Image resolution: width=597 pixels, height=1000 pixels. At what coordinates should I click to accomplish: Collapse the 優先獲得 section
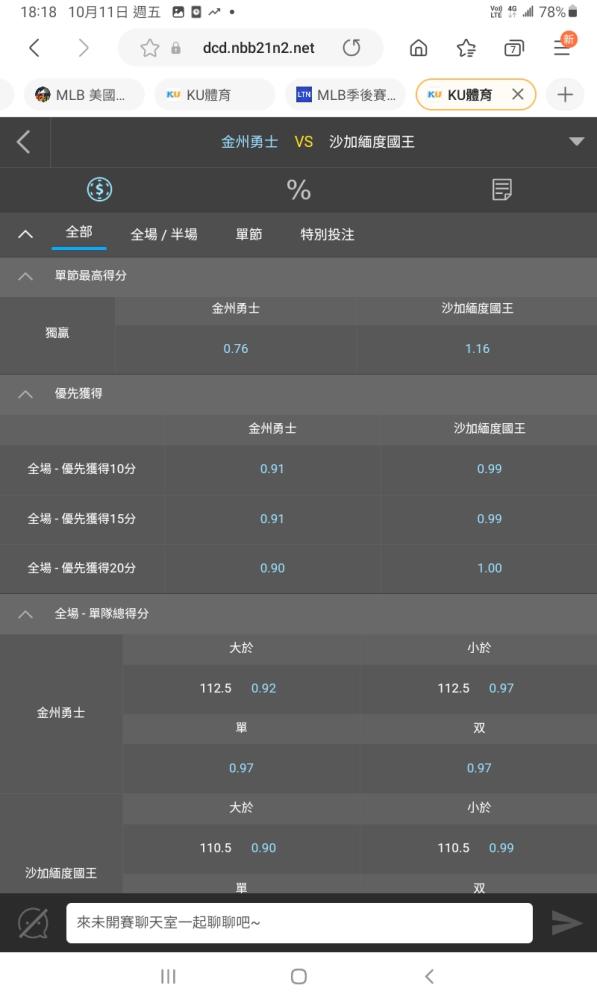[26, 394]
